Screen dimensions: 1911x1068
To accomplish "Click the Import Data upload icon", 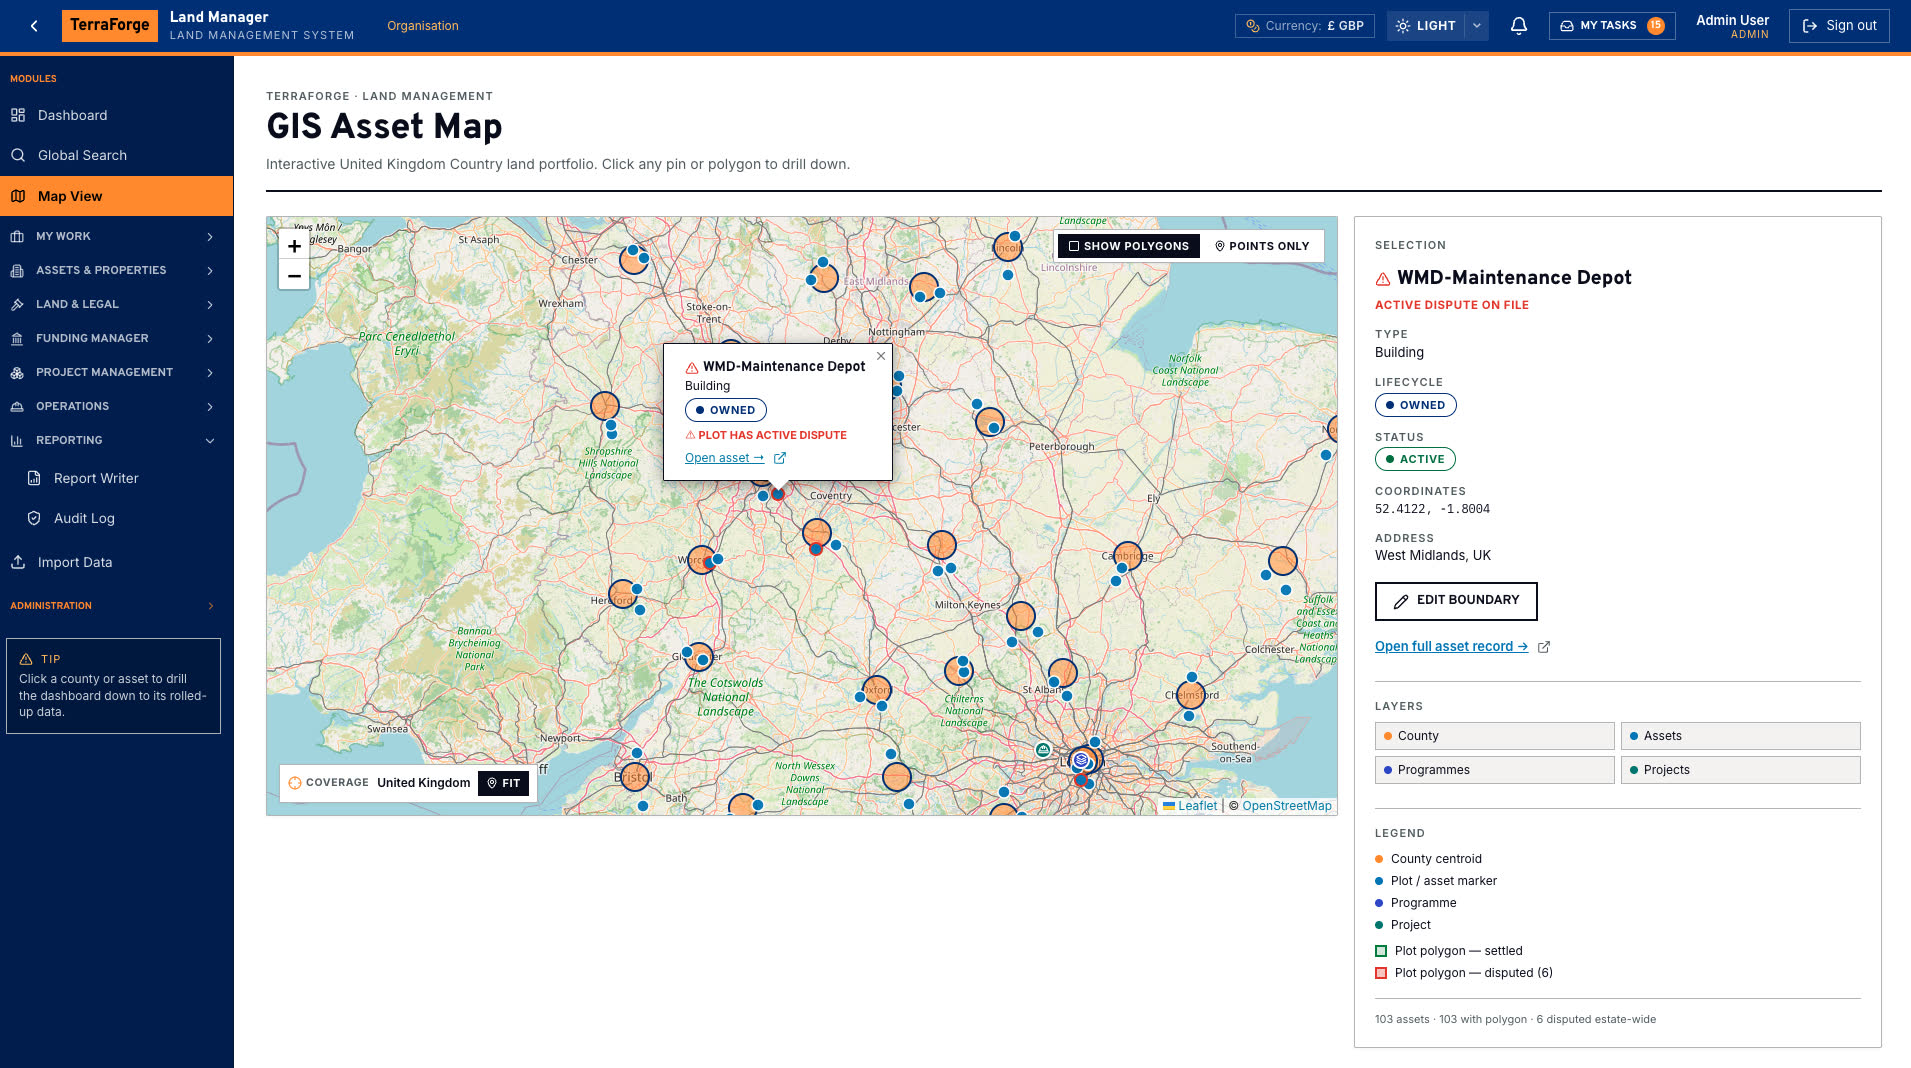I will (x=18, y=562).
